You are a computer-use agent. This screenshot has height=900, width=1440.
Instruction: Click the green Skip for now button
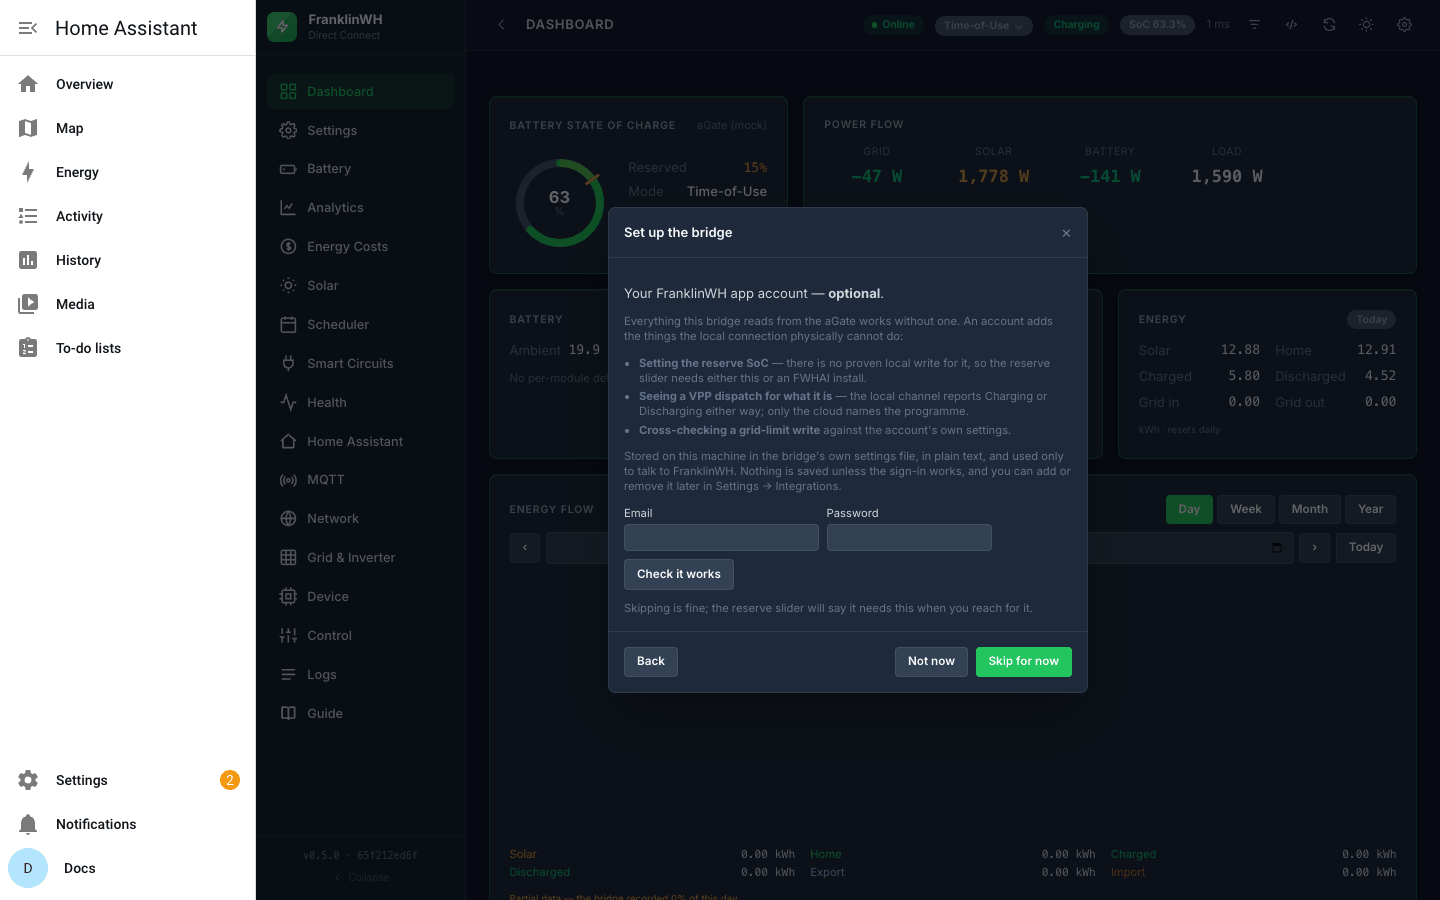pyautogui.click(x=1023, y=662)
